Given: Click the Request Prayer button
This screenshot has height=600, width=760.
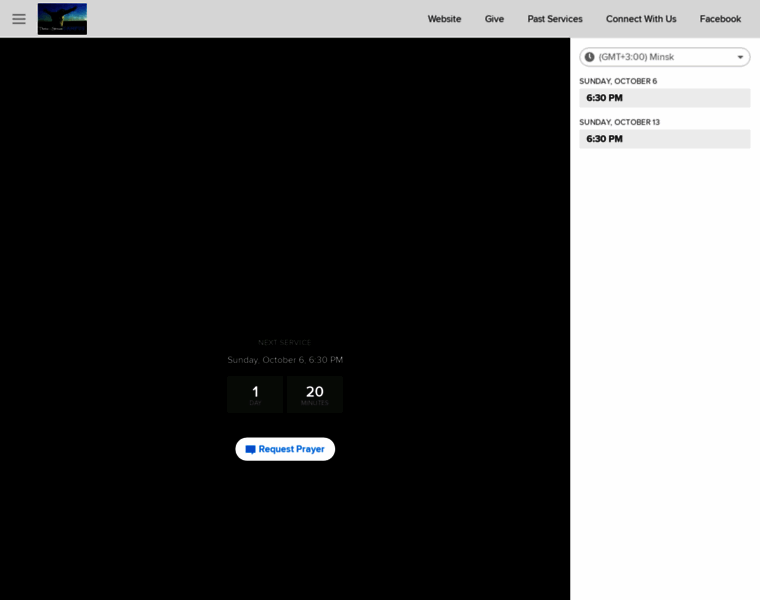Looking at the screenshot, I should pos(285,449).
